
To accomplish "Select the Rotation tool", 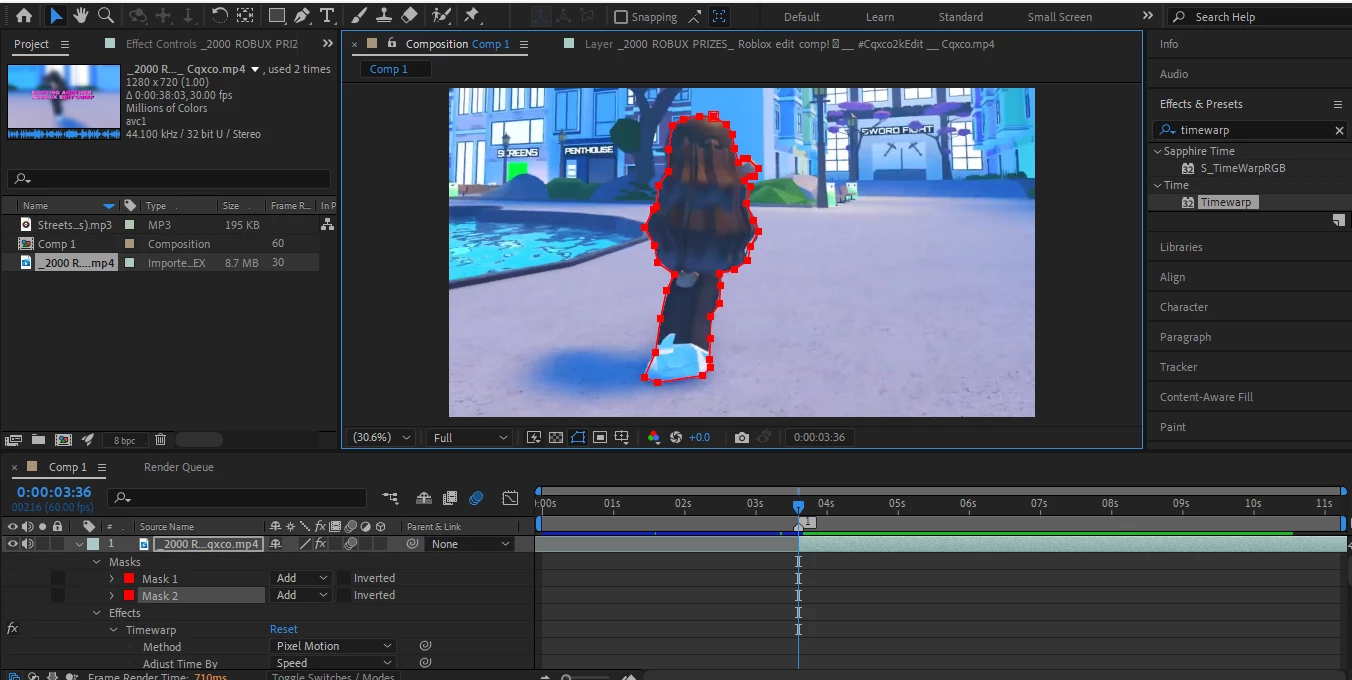I will [x=219, y=16].
